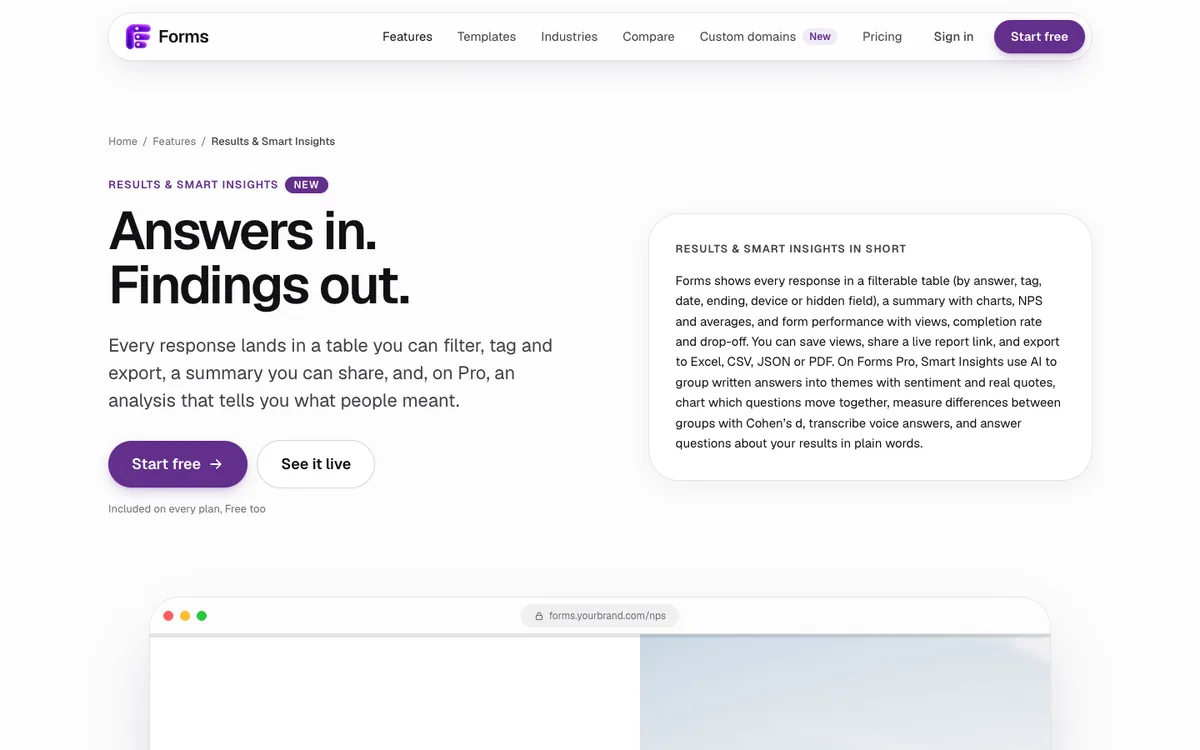Click Start free button in header

pyautogui.click(x=1039, y=37)
